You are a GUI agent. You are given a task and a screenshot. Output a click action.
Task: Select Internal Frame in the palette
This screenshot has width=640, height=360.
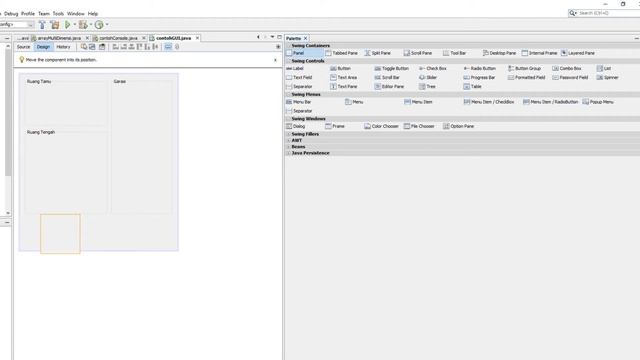coord(539,53)
